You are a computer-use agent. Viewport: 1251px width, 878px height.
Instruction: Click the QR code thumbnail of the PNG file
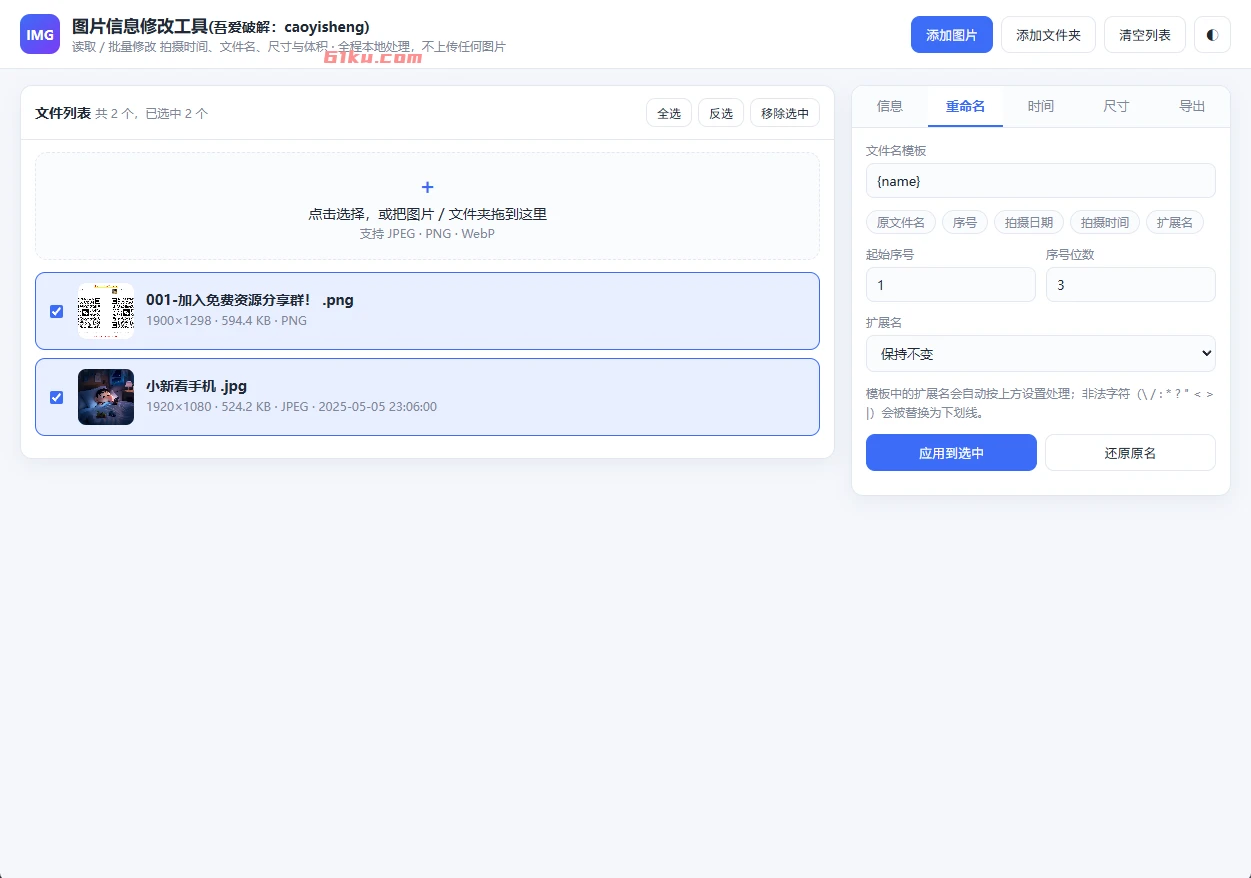106,311
